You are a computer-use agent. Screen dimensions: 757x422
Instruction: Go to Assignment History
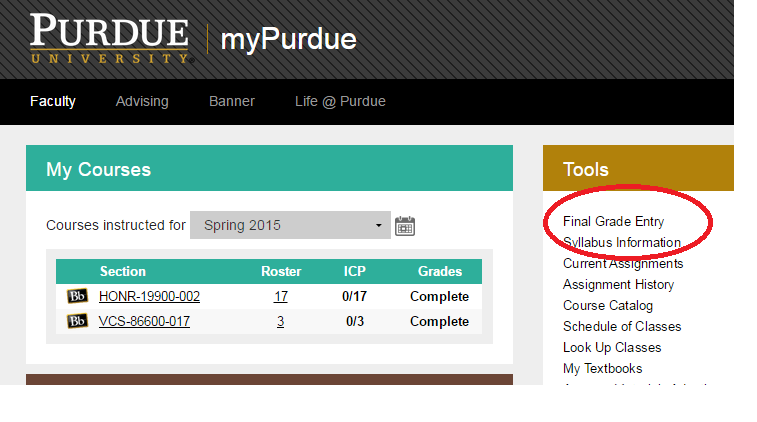click(618, 285)
